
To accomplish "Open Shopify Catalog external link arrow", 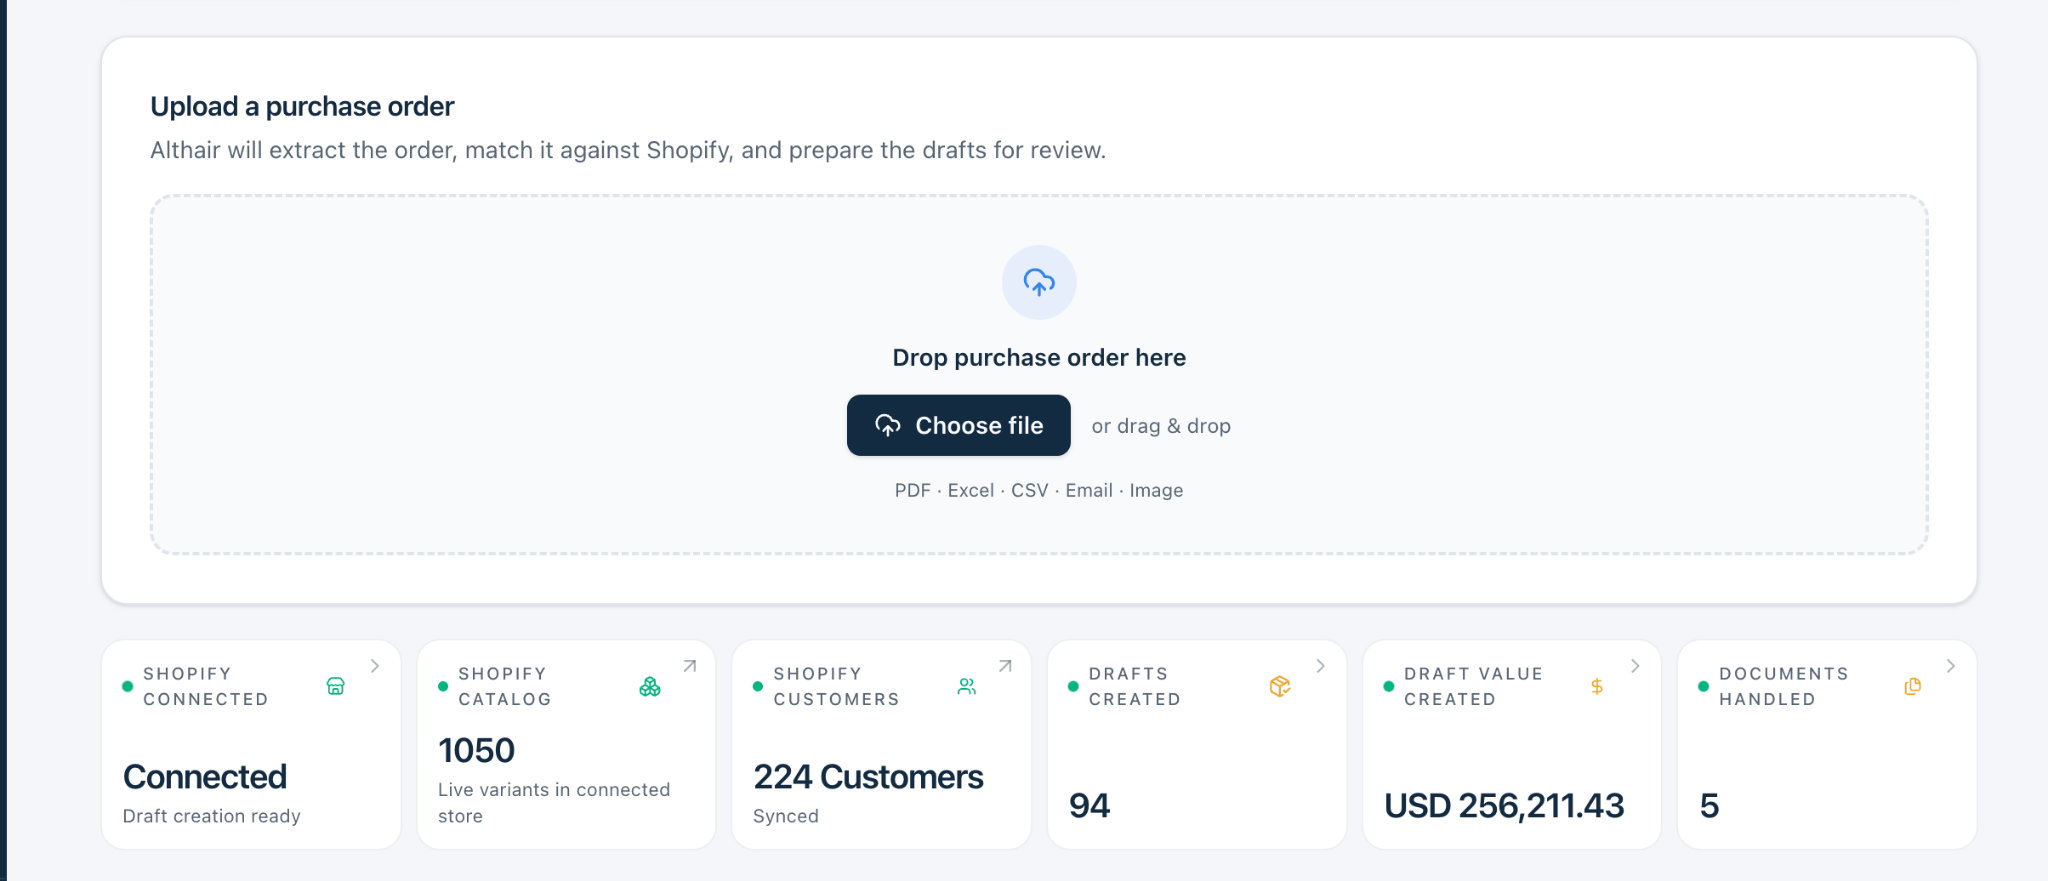I will click(690, 666).
